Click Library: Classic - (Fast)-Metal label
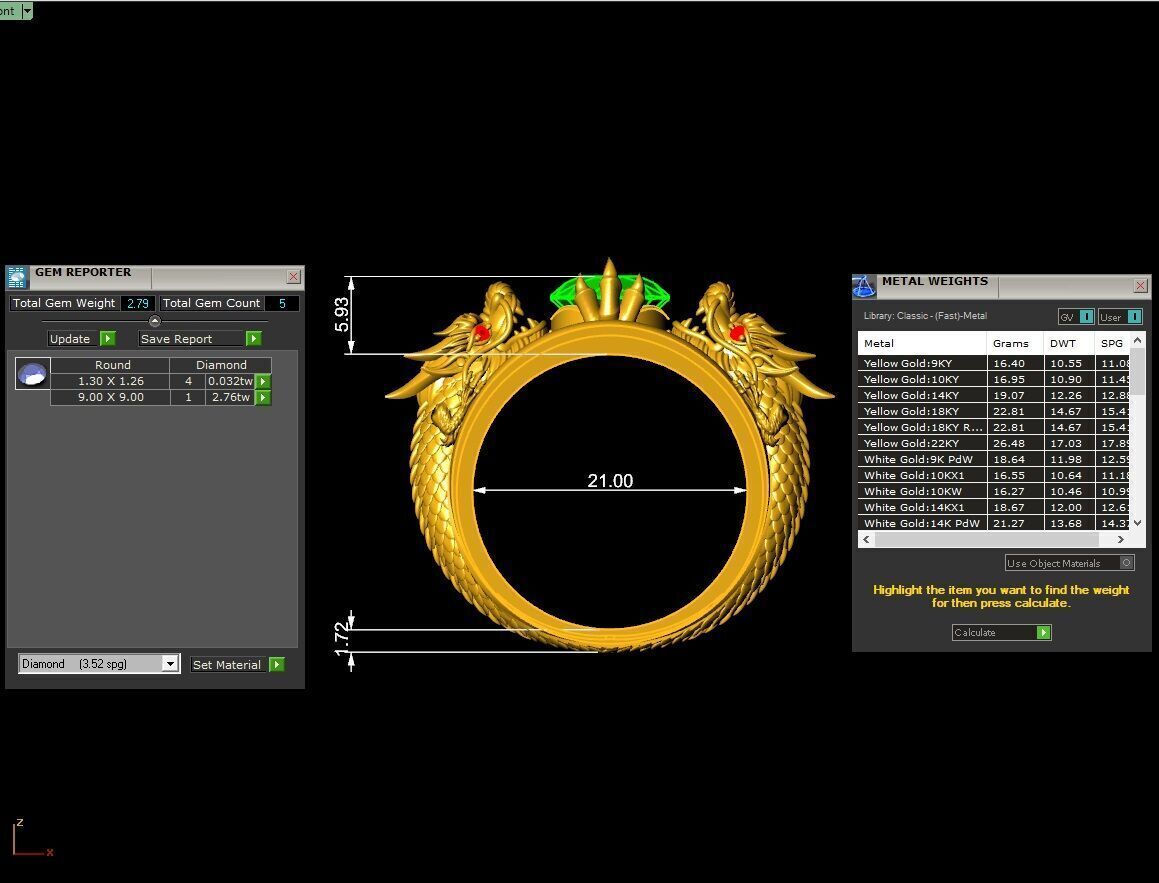 click(x=925, y=316)
